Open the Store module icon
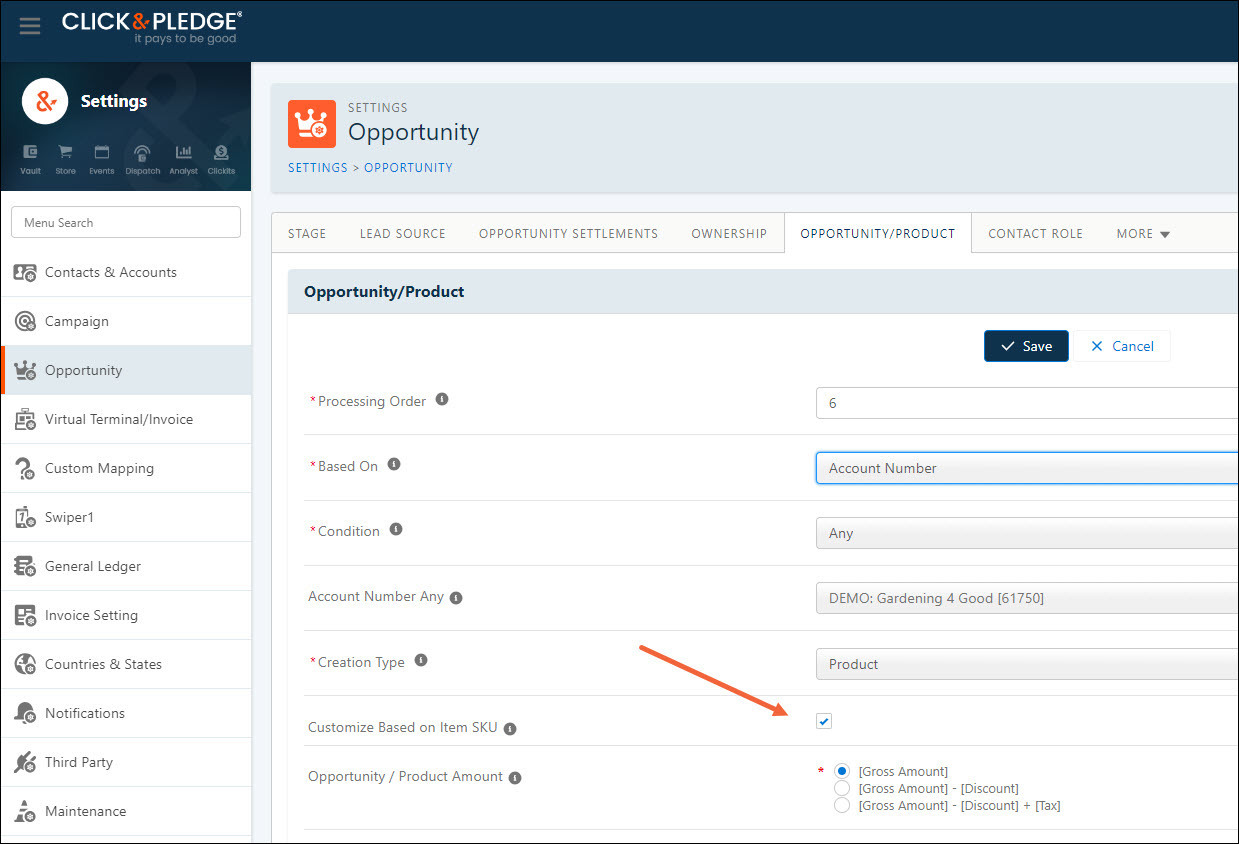The image size is (1239, 844). click(x=65, y=159)
